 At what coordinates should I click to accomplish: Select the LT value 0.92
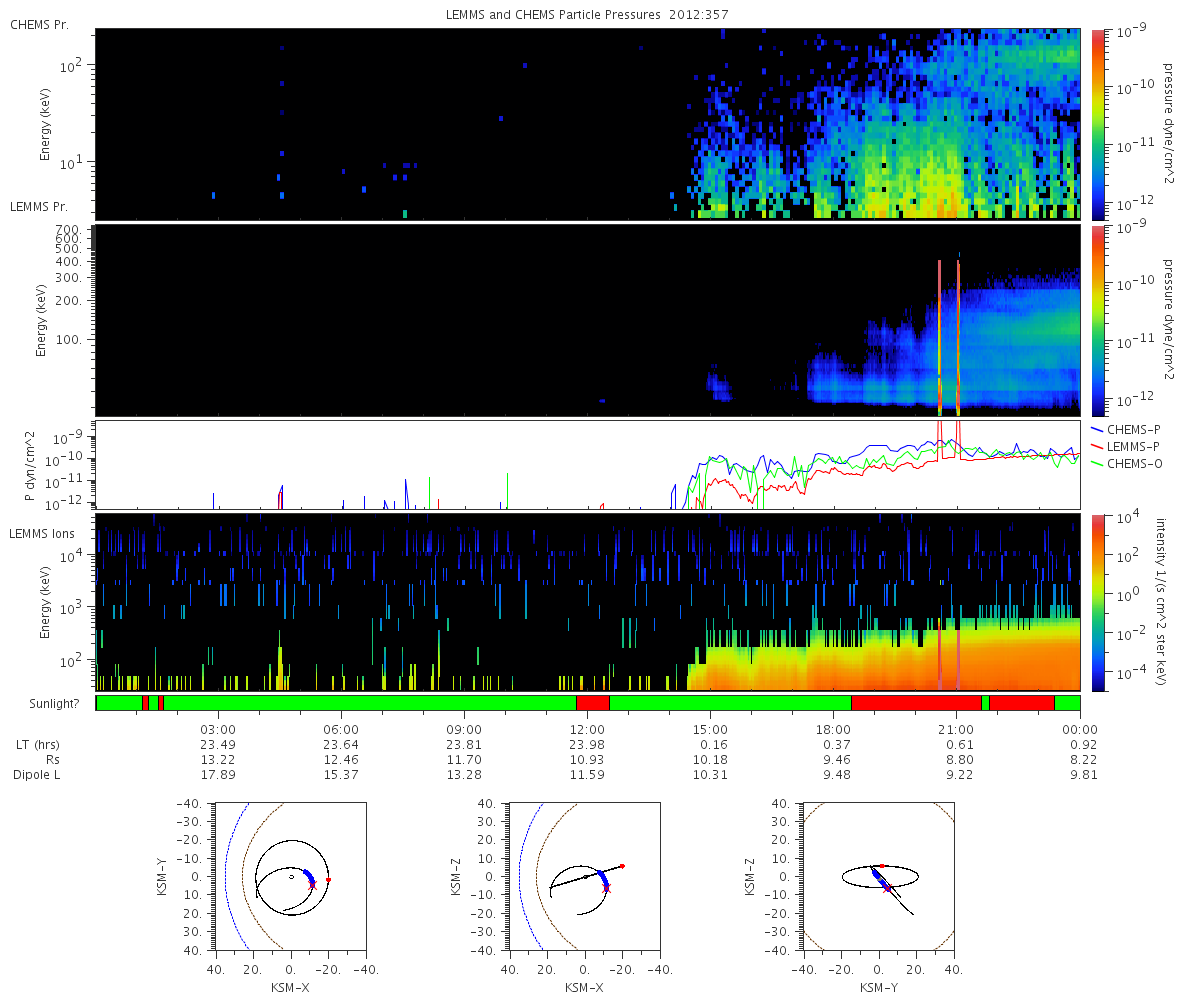[1084, 745]
